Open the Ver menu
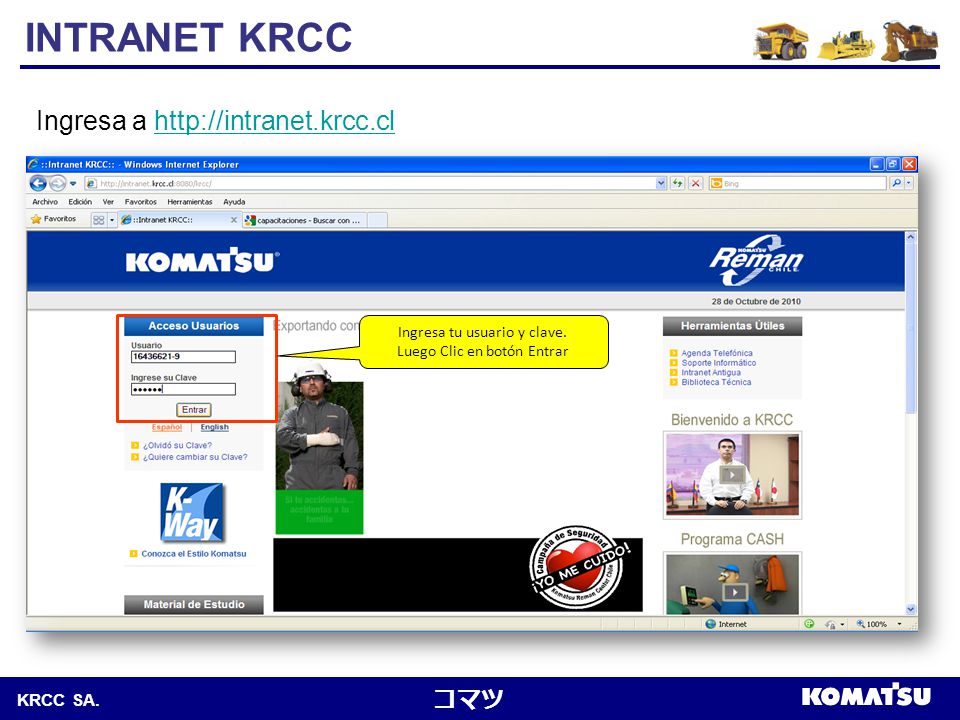The width and height of the screenshot is (960, 720). (108, 201)
